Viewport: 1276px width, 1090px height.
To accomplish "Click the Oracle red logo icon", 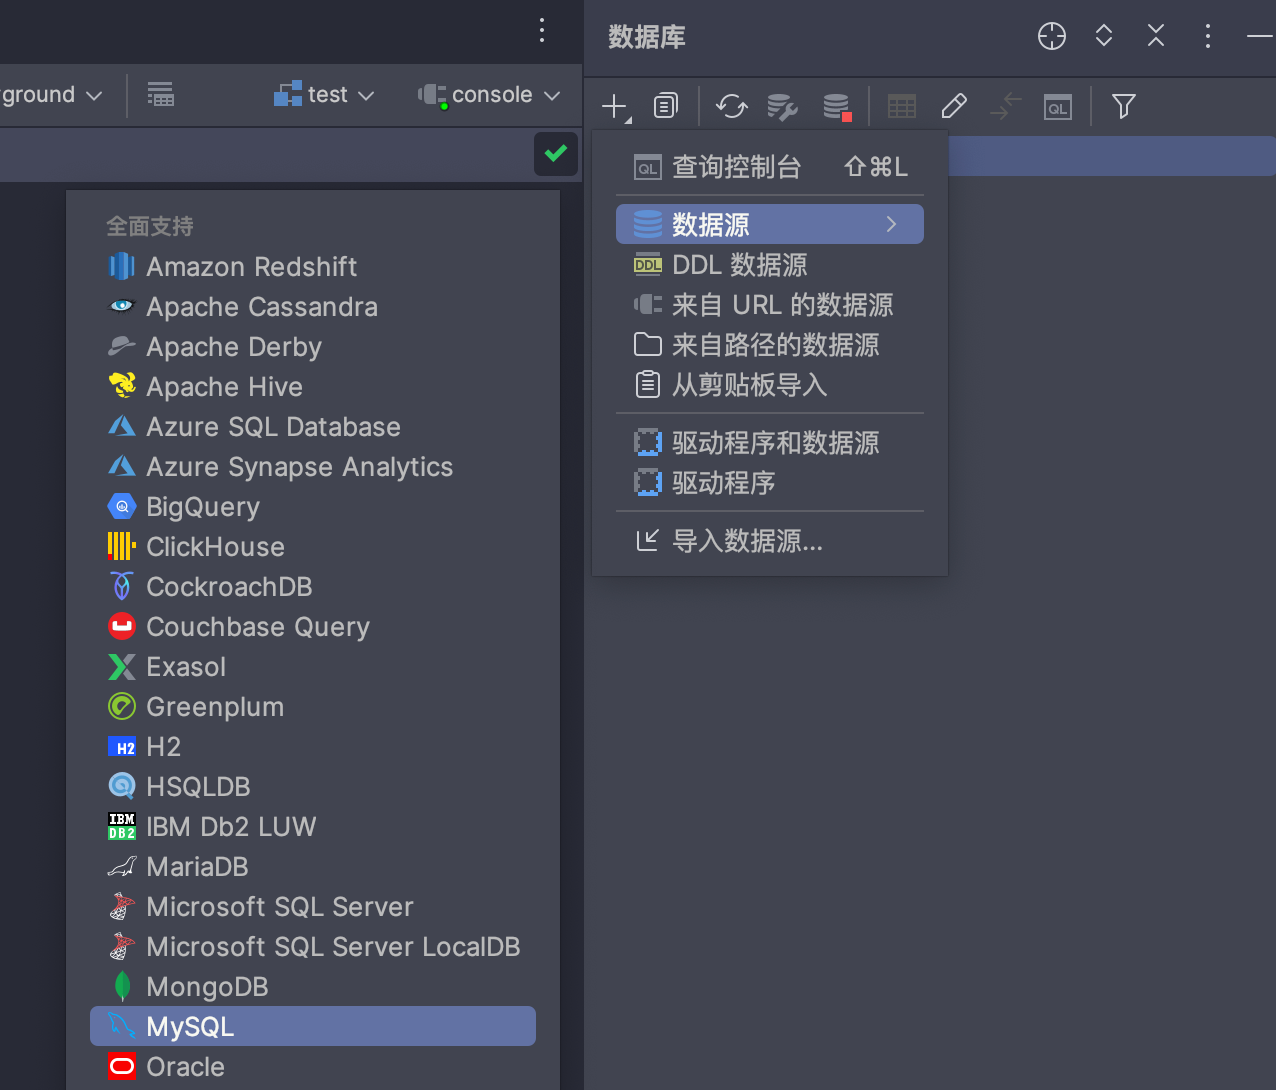I will (122, 1066).
